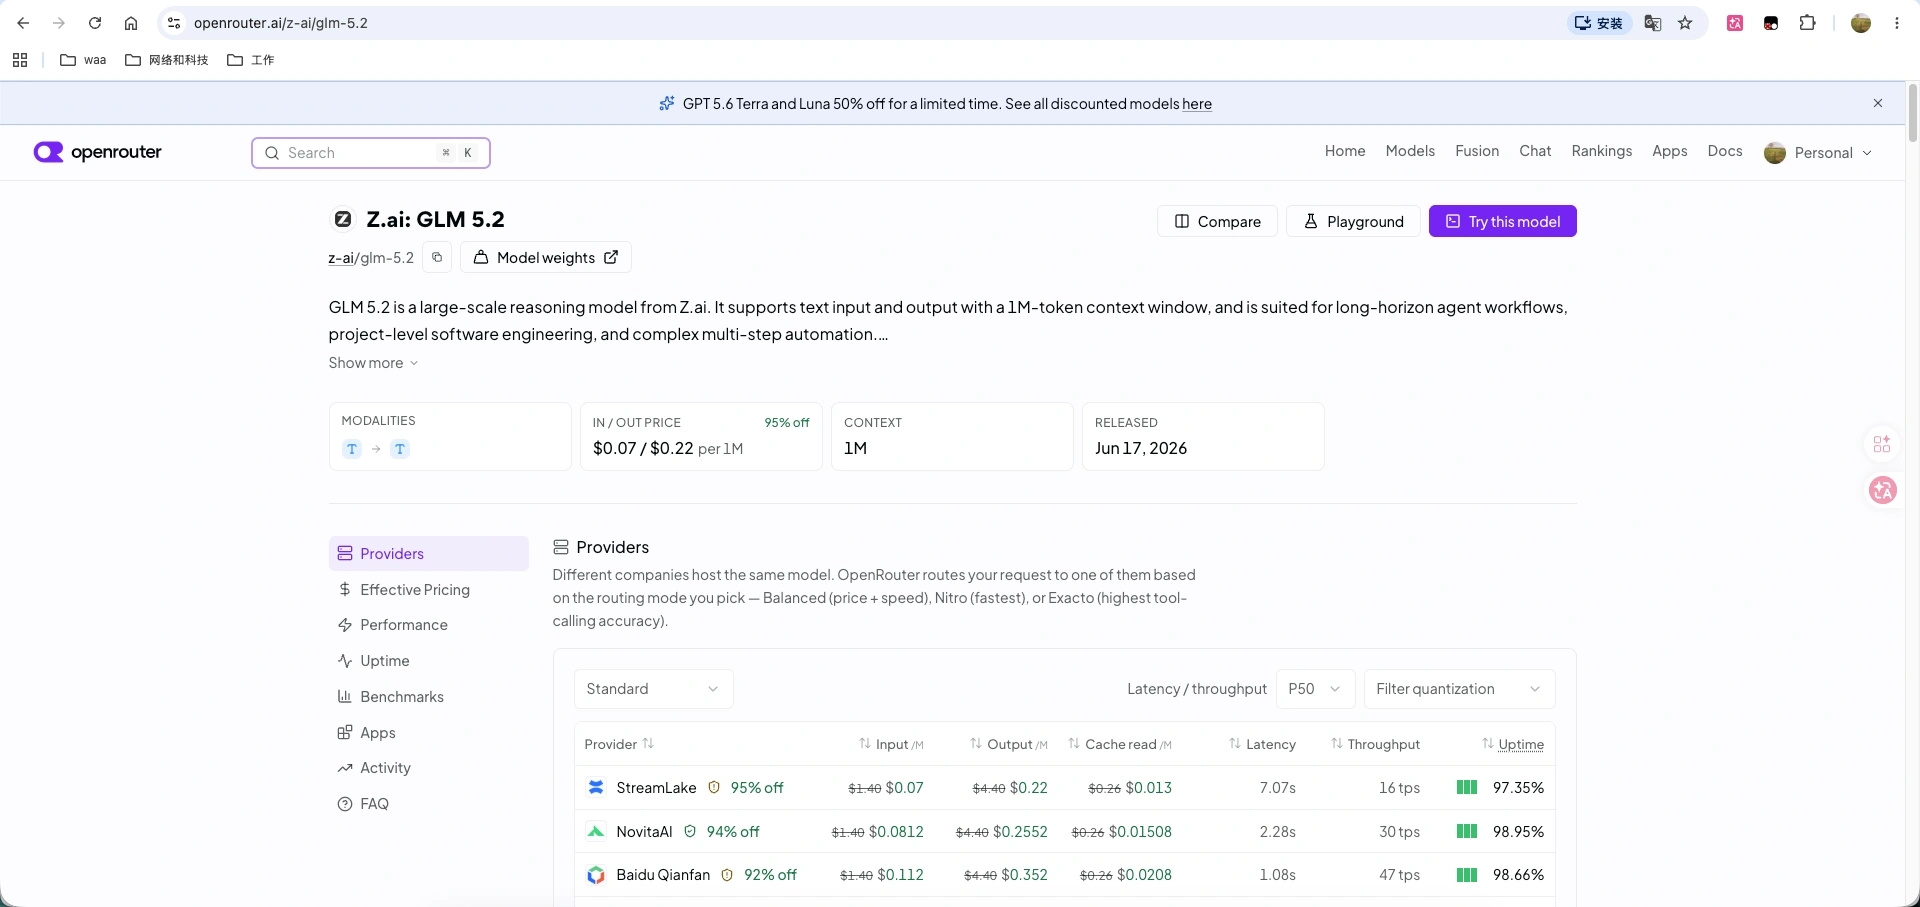Viewport: 1920px width, 907px height.
Task: Open the Chrome apps grid icon
Action: click(x=20, y=60)
